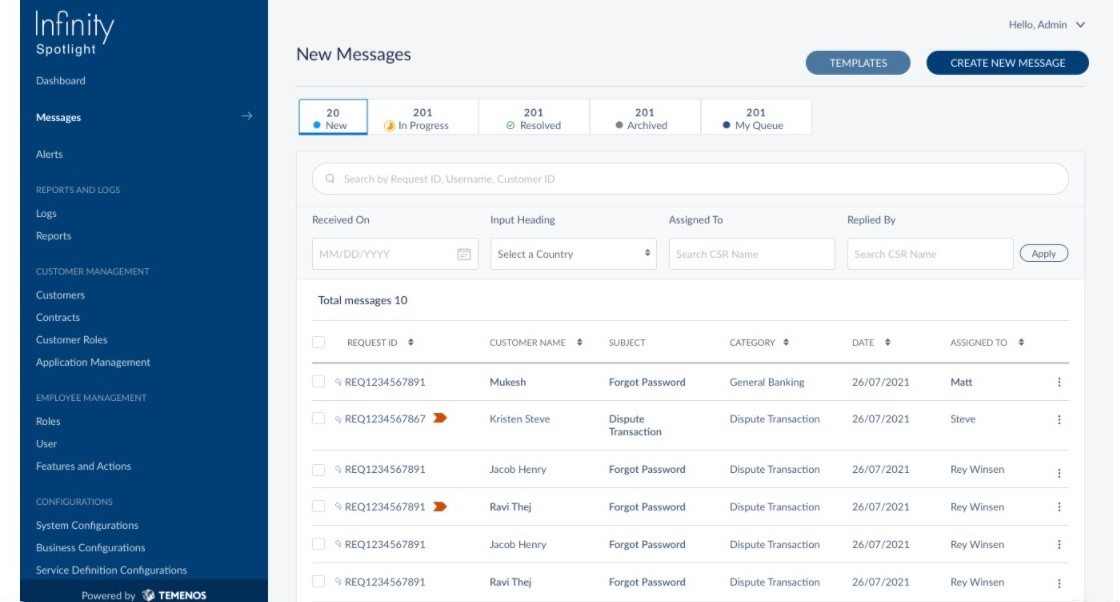Click the Create New Message button
The height and width of the screenshot is (602, 1120).
(1007, 63)
